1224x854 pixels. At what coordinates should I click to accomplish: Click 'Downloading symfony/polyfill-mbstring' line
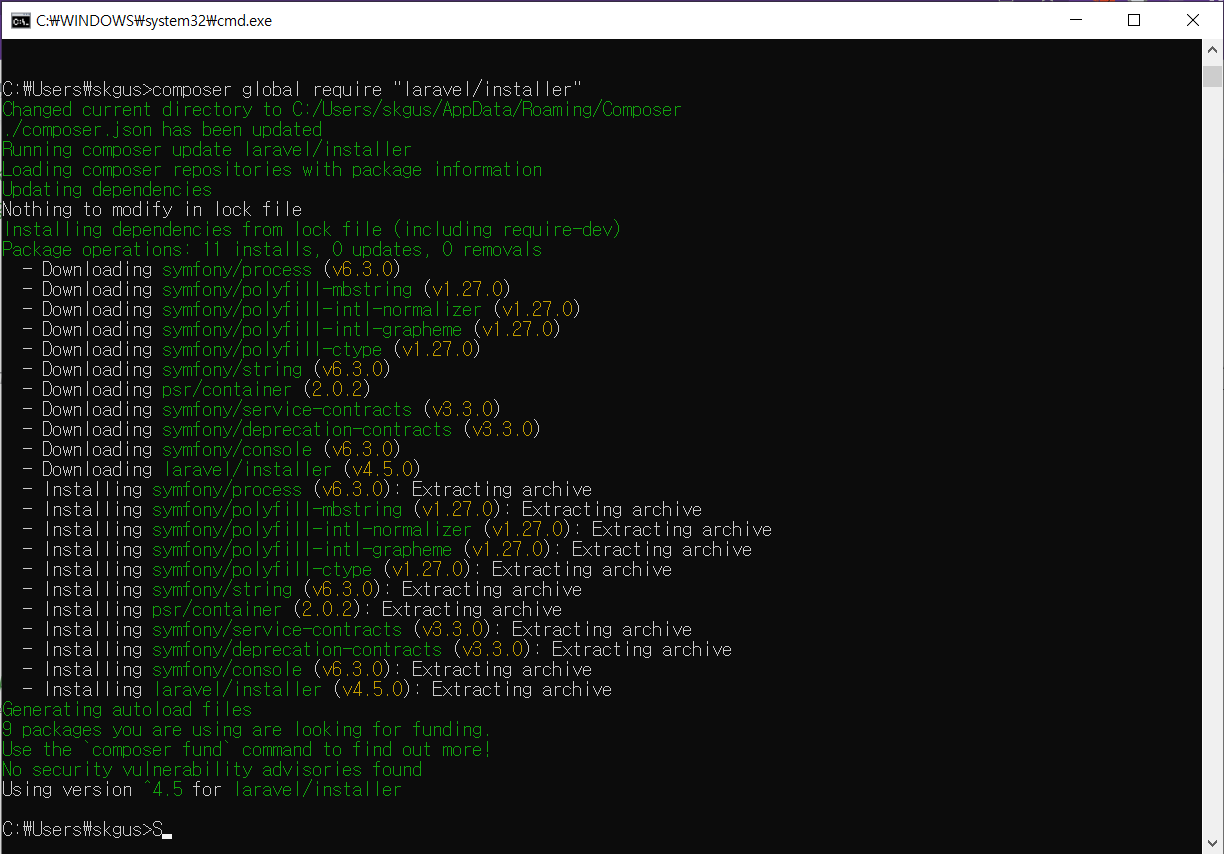tap(266, 289)
